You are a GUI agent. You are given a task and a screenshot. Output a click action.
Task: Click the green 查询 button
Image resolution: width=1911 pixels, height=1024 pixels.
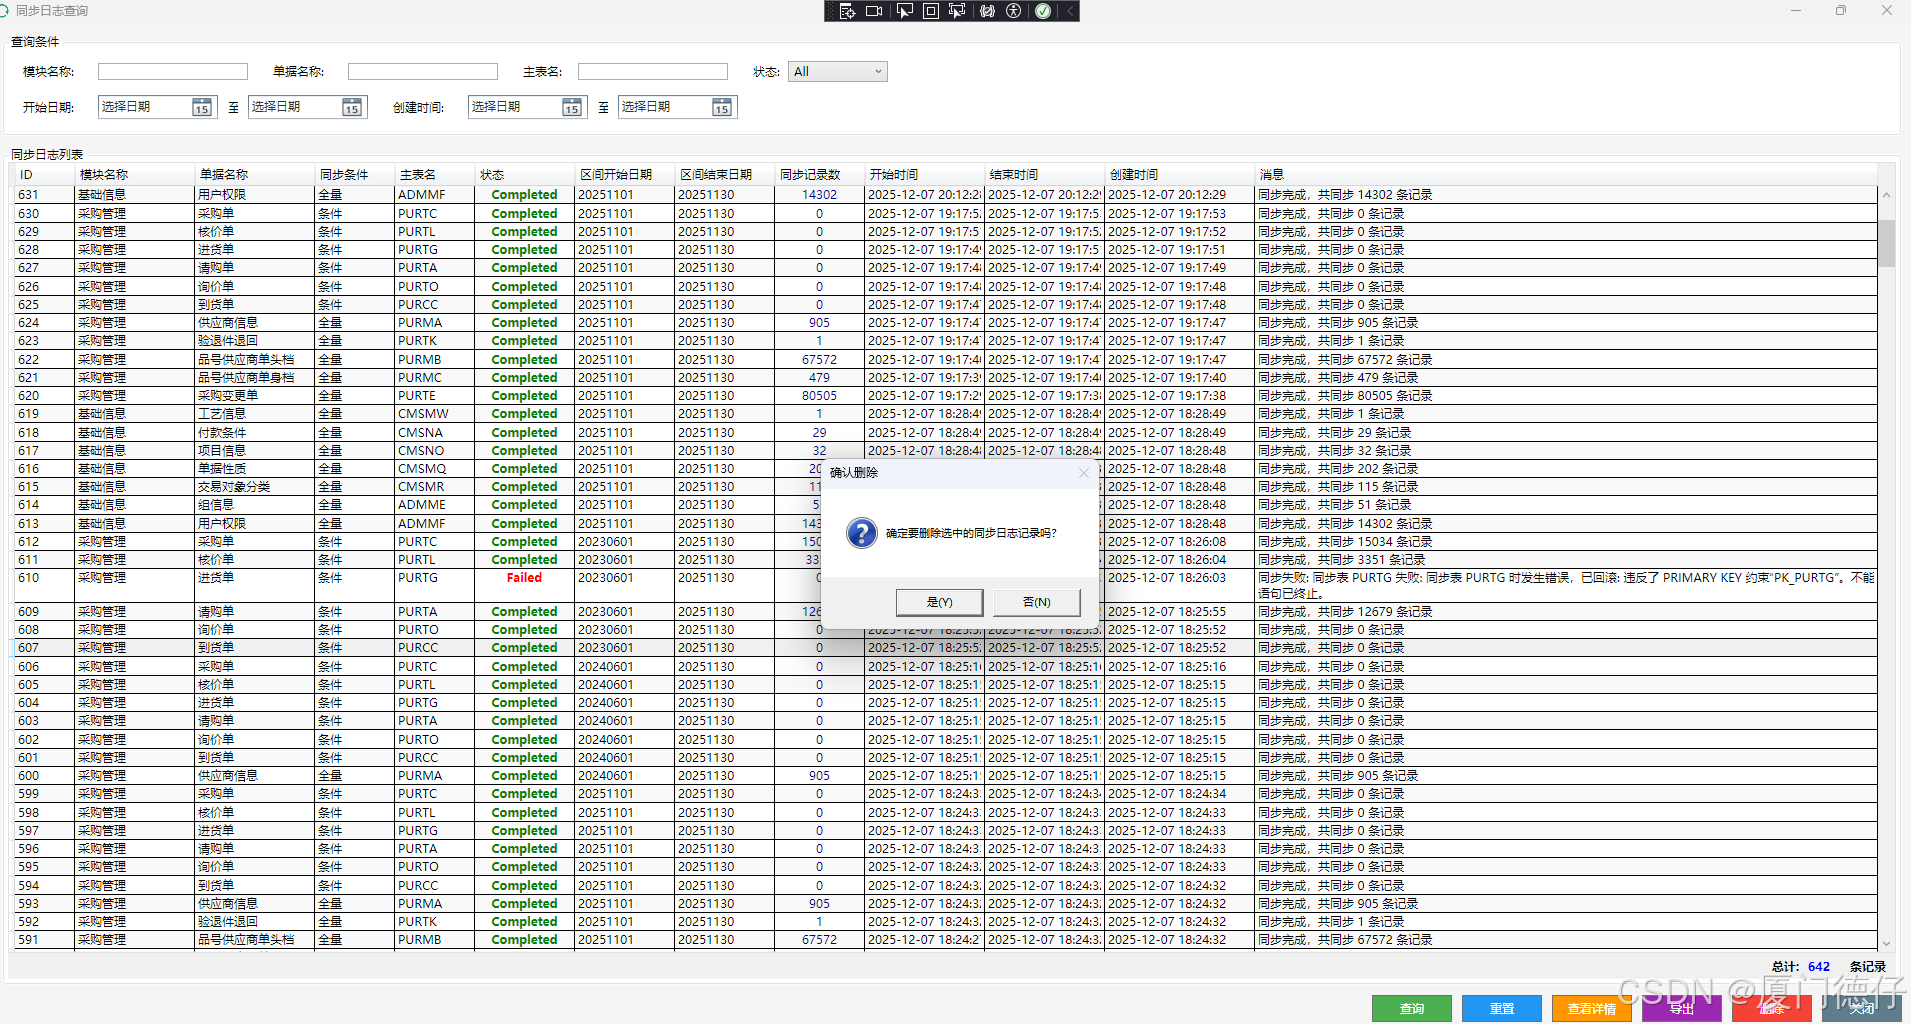pos(1412,1009)
